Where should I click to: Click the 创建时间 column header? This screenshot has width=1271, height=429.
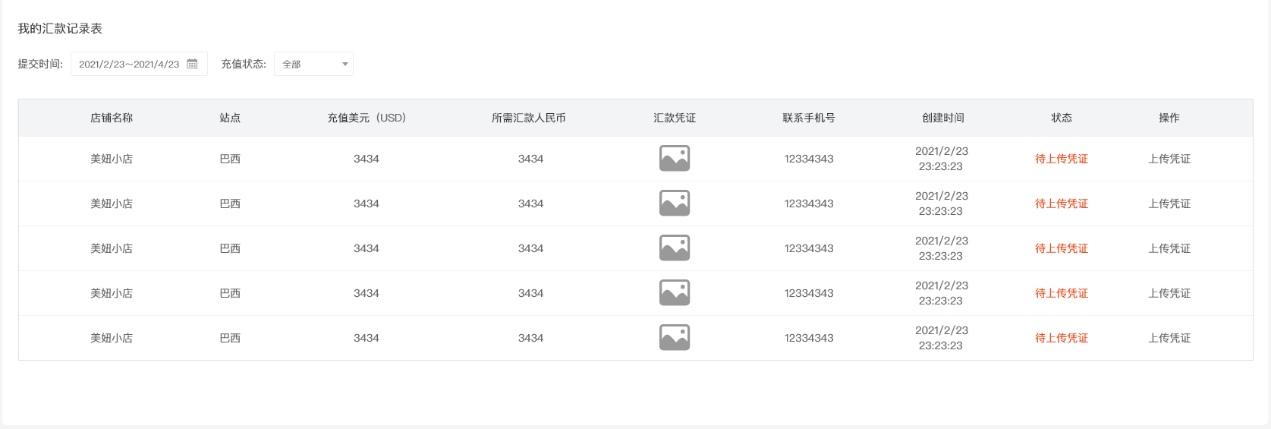click(942, 118)
